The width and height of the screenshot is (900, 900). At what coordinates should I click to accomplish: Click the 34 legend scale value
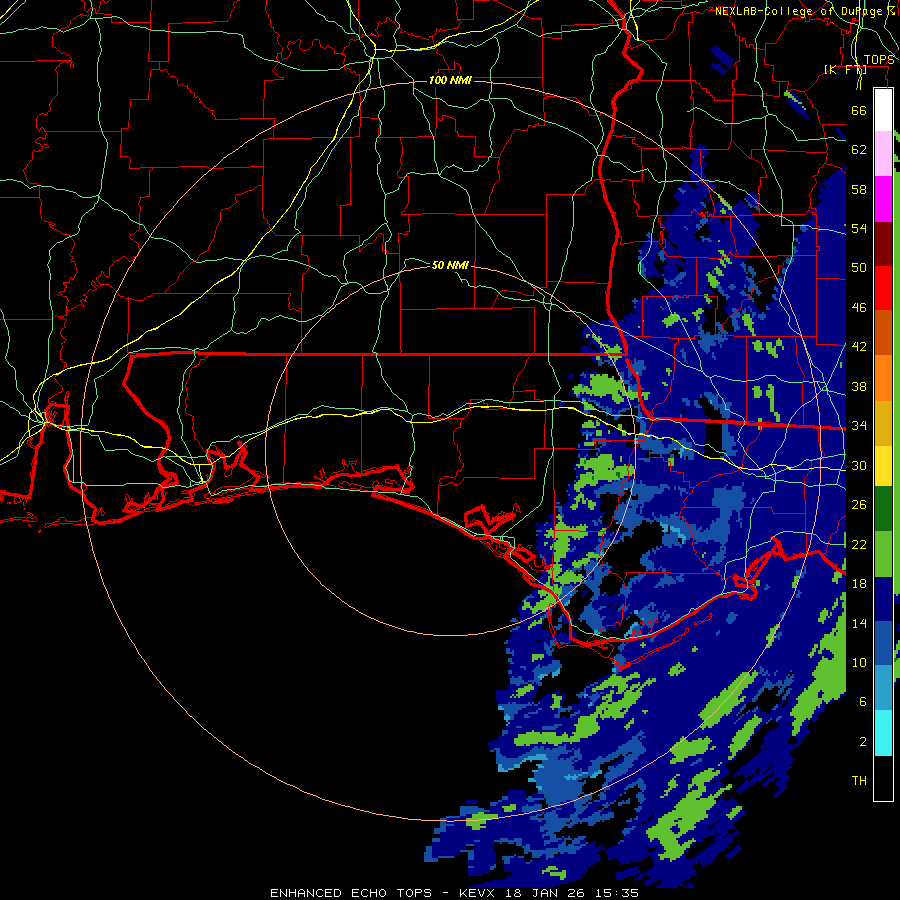click(x=859, y=425)
